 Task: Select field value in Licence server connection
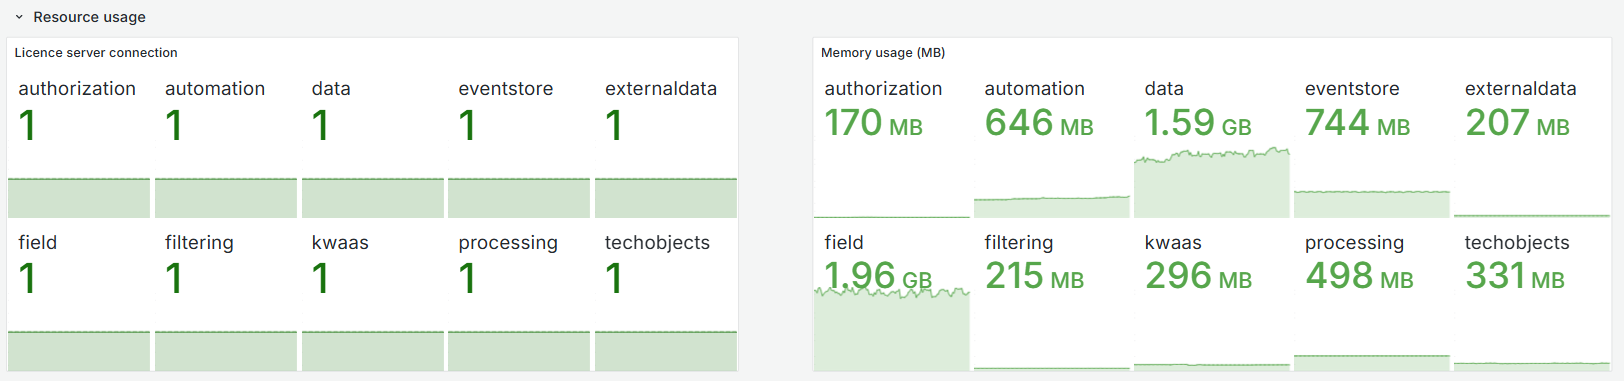click(x=28, y=278)
